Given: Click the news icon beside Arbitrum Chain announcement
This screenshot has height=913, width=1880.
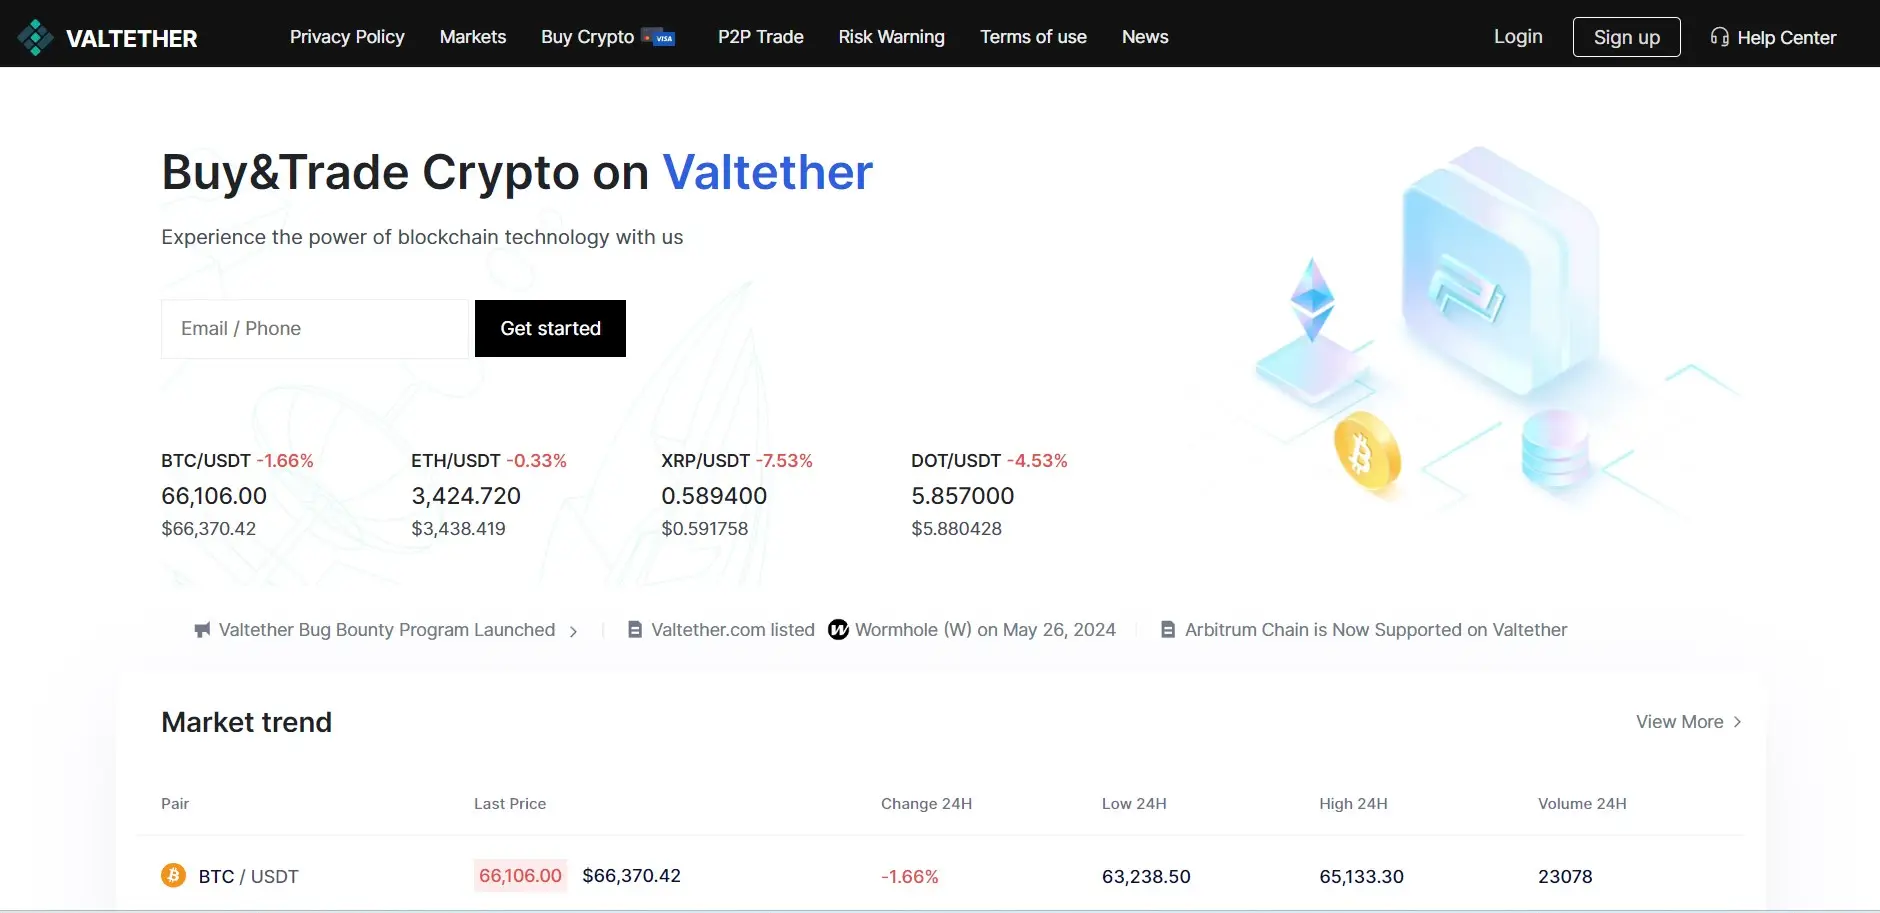Looking at the screenshot, I should point(1167,630).
